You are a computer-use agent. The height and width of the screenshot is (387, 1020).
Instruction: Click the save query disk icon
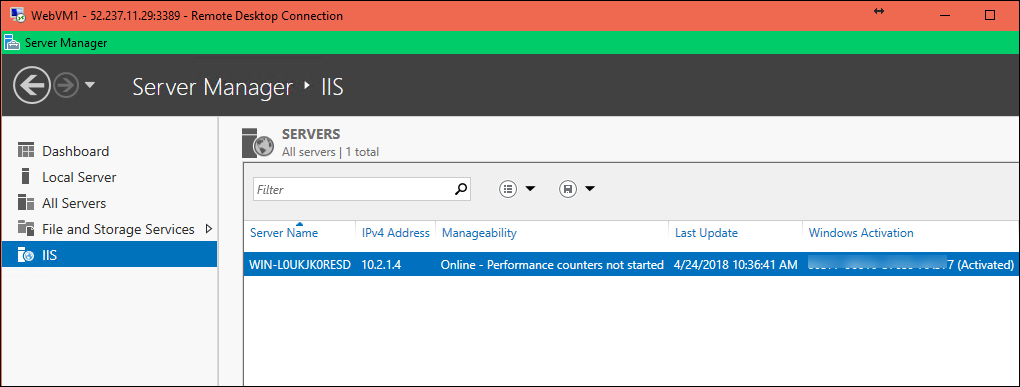[x=568, y=189]
